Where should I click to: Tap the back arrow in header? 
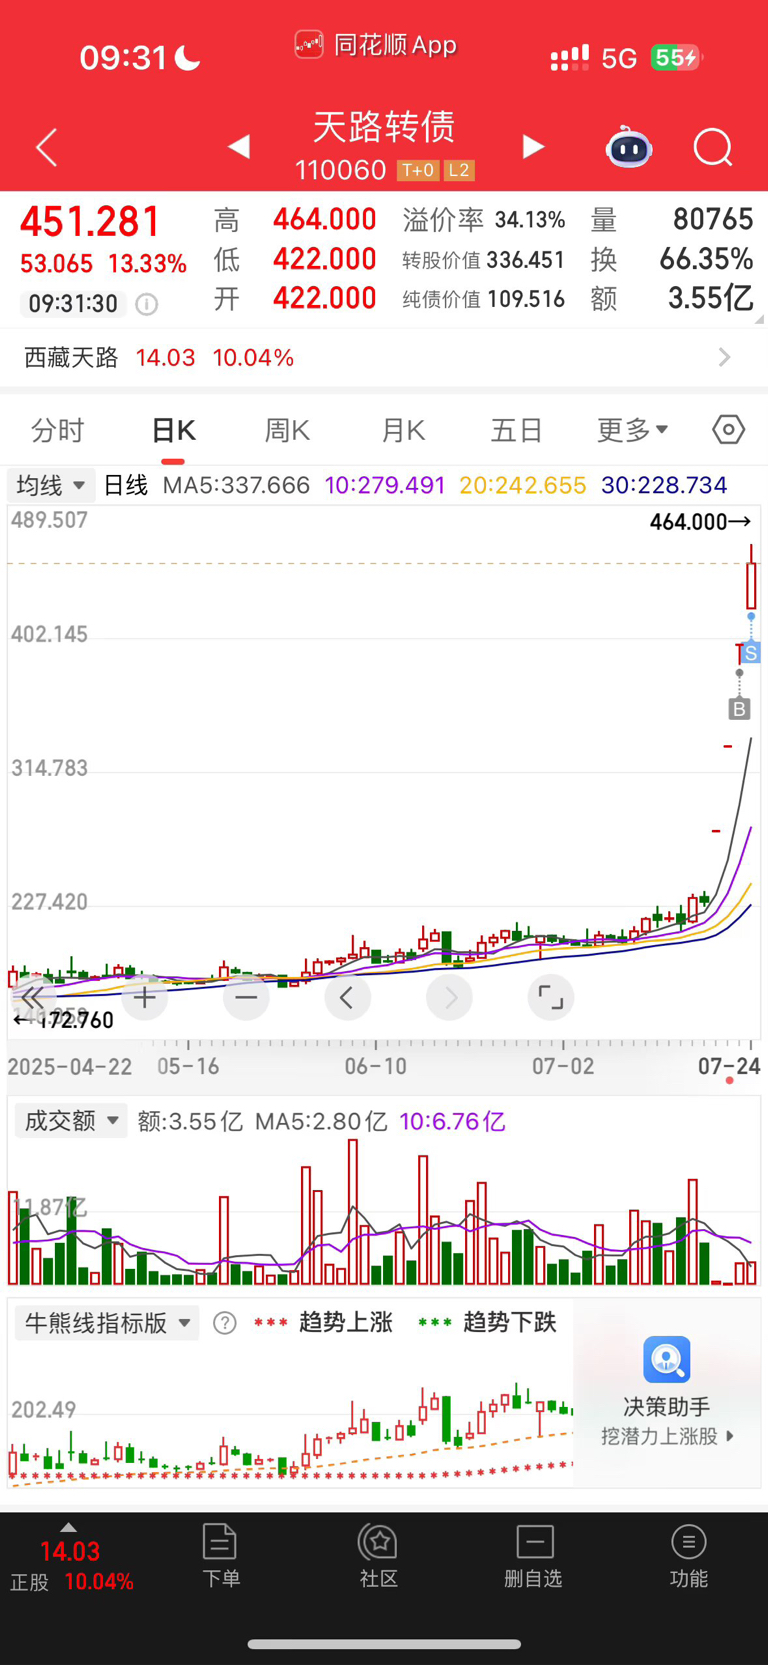coord(46,148)
